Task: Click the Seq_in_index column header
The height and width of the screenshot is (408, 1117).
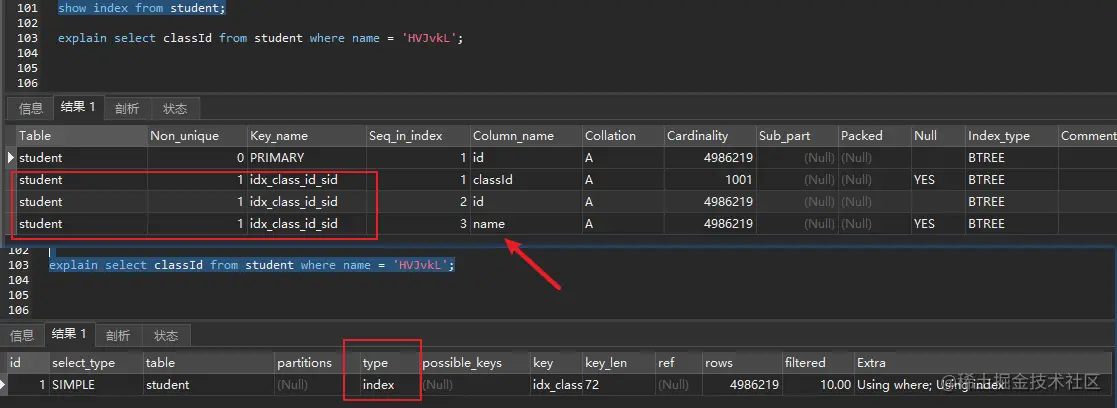Action: [418, 135]
